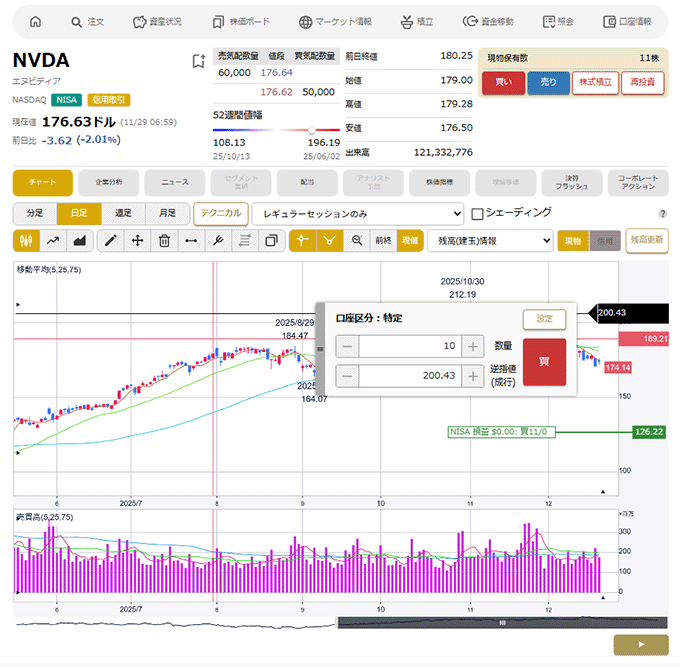Open the wrench chart settings icon

217,240
